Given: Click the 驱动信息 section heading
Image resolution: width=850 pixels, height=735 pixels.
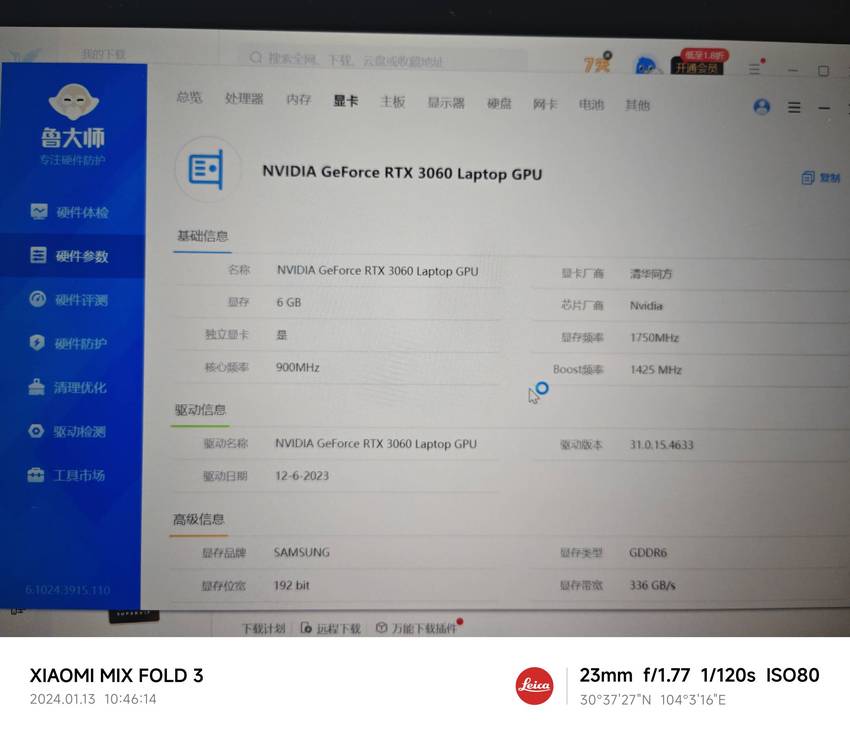Looking at the screenshot, I should click(200, 410).
